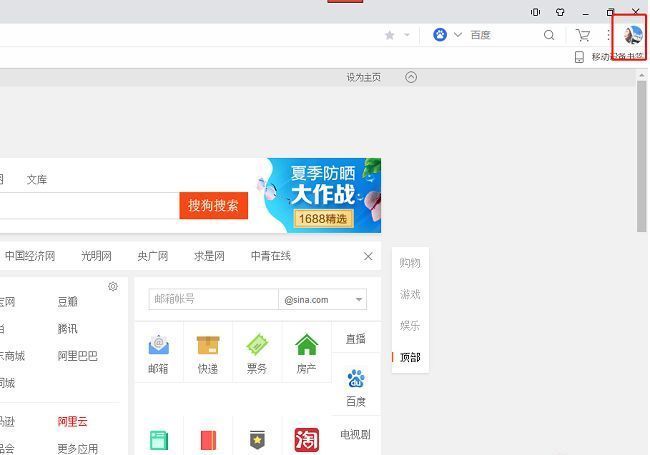Open the 夏季防晒大作战 banner ad
Viewport: 650px width, 455px height.
(x=319, y=195)
